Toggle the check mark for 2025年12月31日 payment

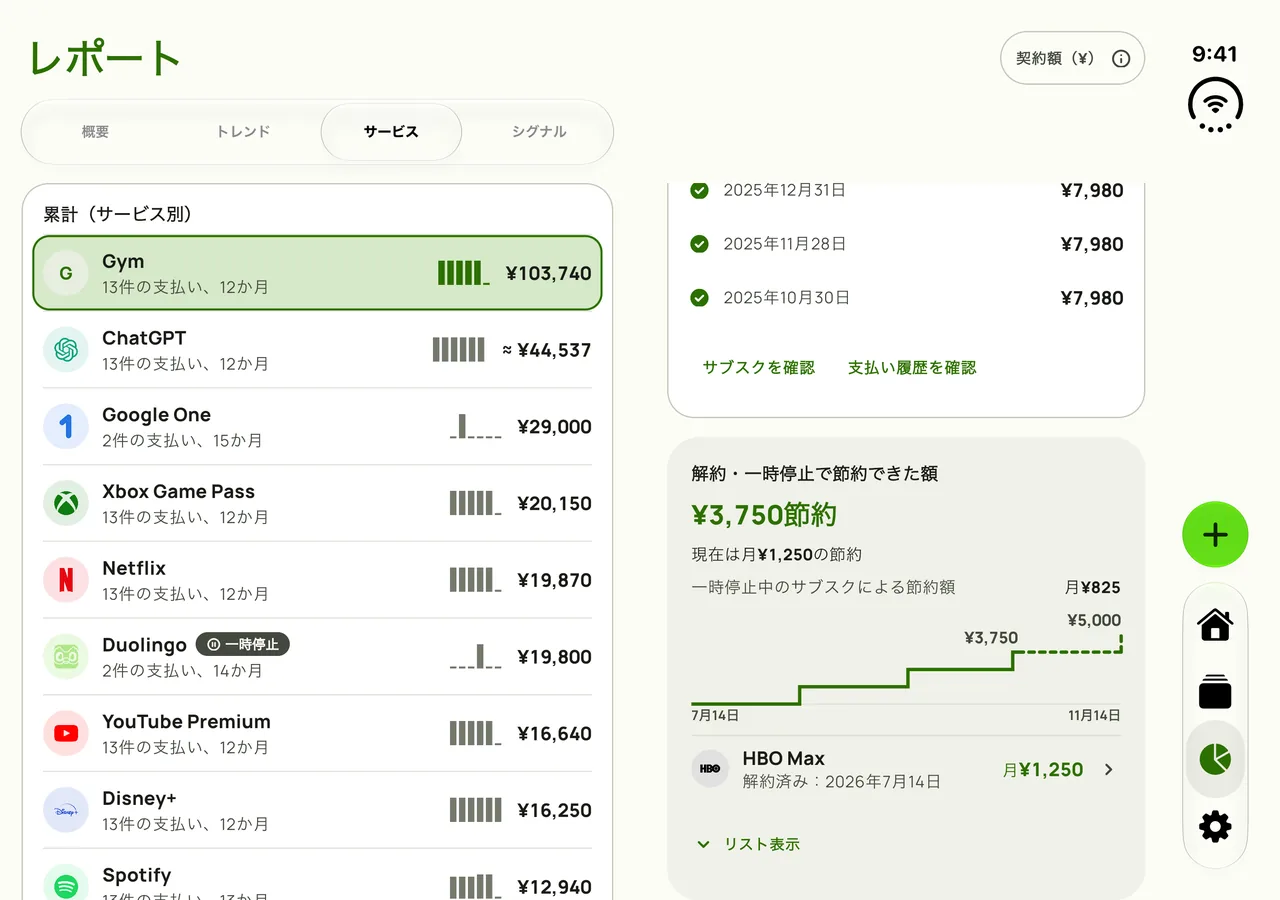[700, 190]
